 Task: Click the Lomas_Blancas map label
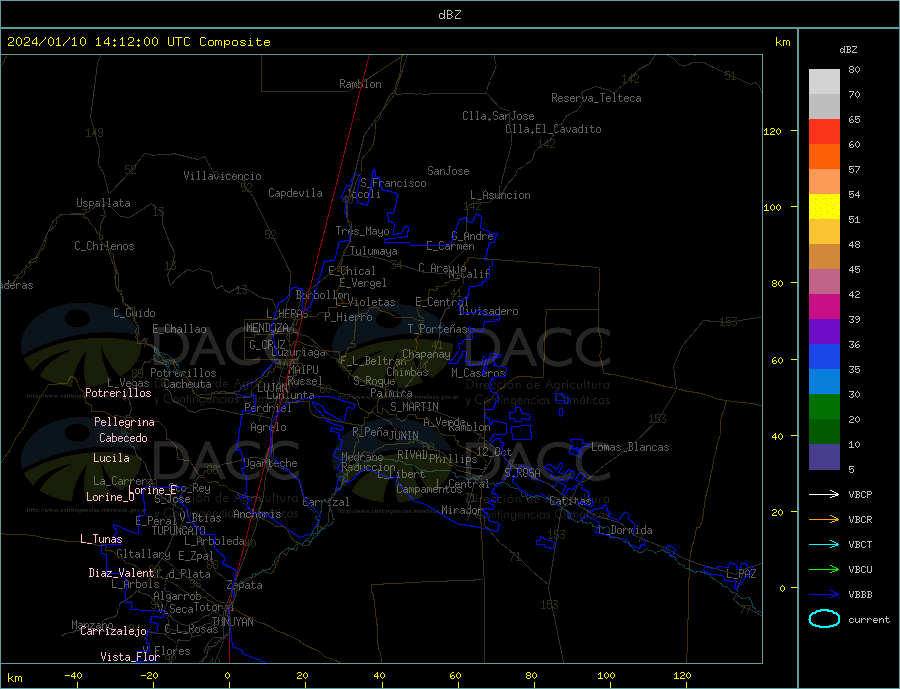(630, 447)
